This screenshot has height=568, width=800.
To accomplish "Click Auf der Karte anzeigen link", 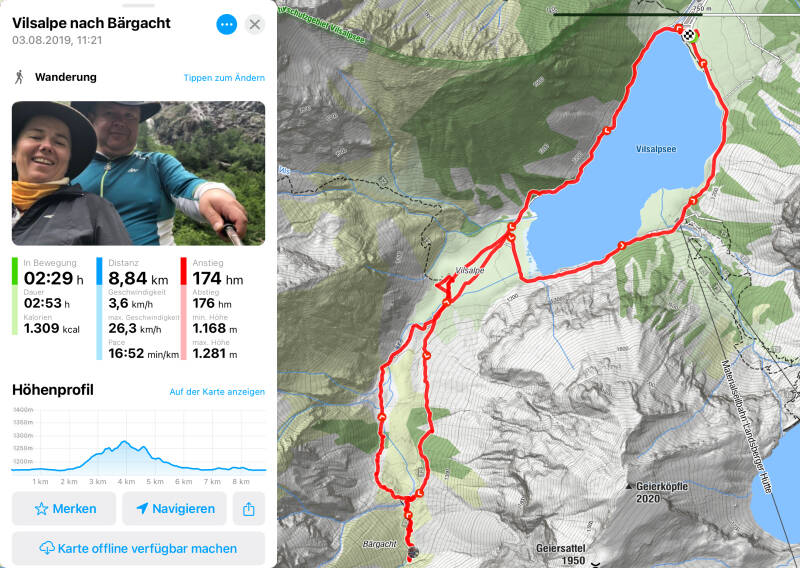I will (x=217, y=391).
